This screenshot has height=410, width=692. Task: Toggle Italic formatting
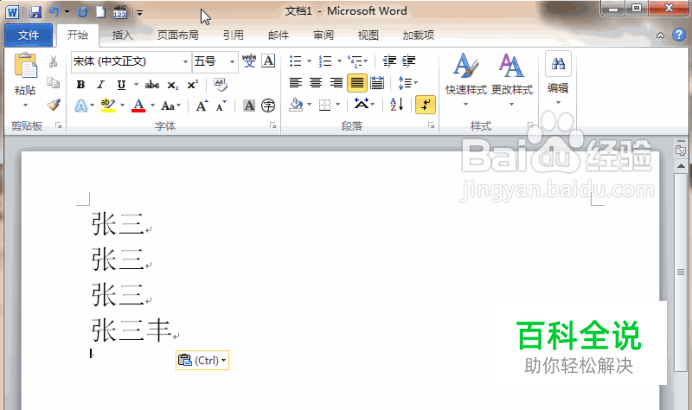click(x=101, y=84)
